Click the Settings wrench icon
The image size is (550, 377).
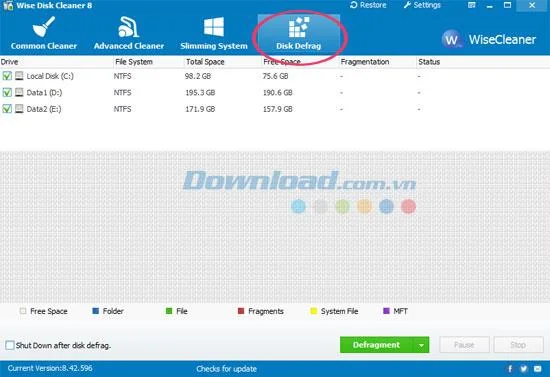(407, 5)
